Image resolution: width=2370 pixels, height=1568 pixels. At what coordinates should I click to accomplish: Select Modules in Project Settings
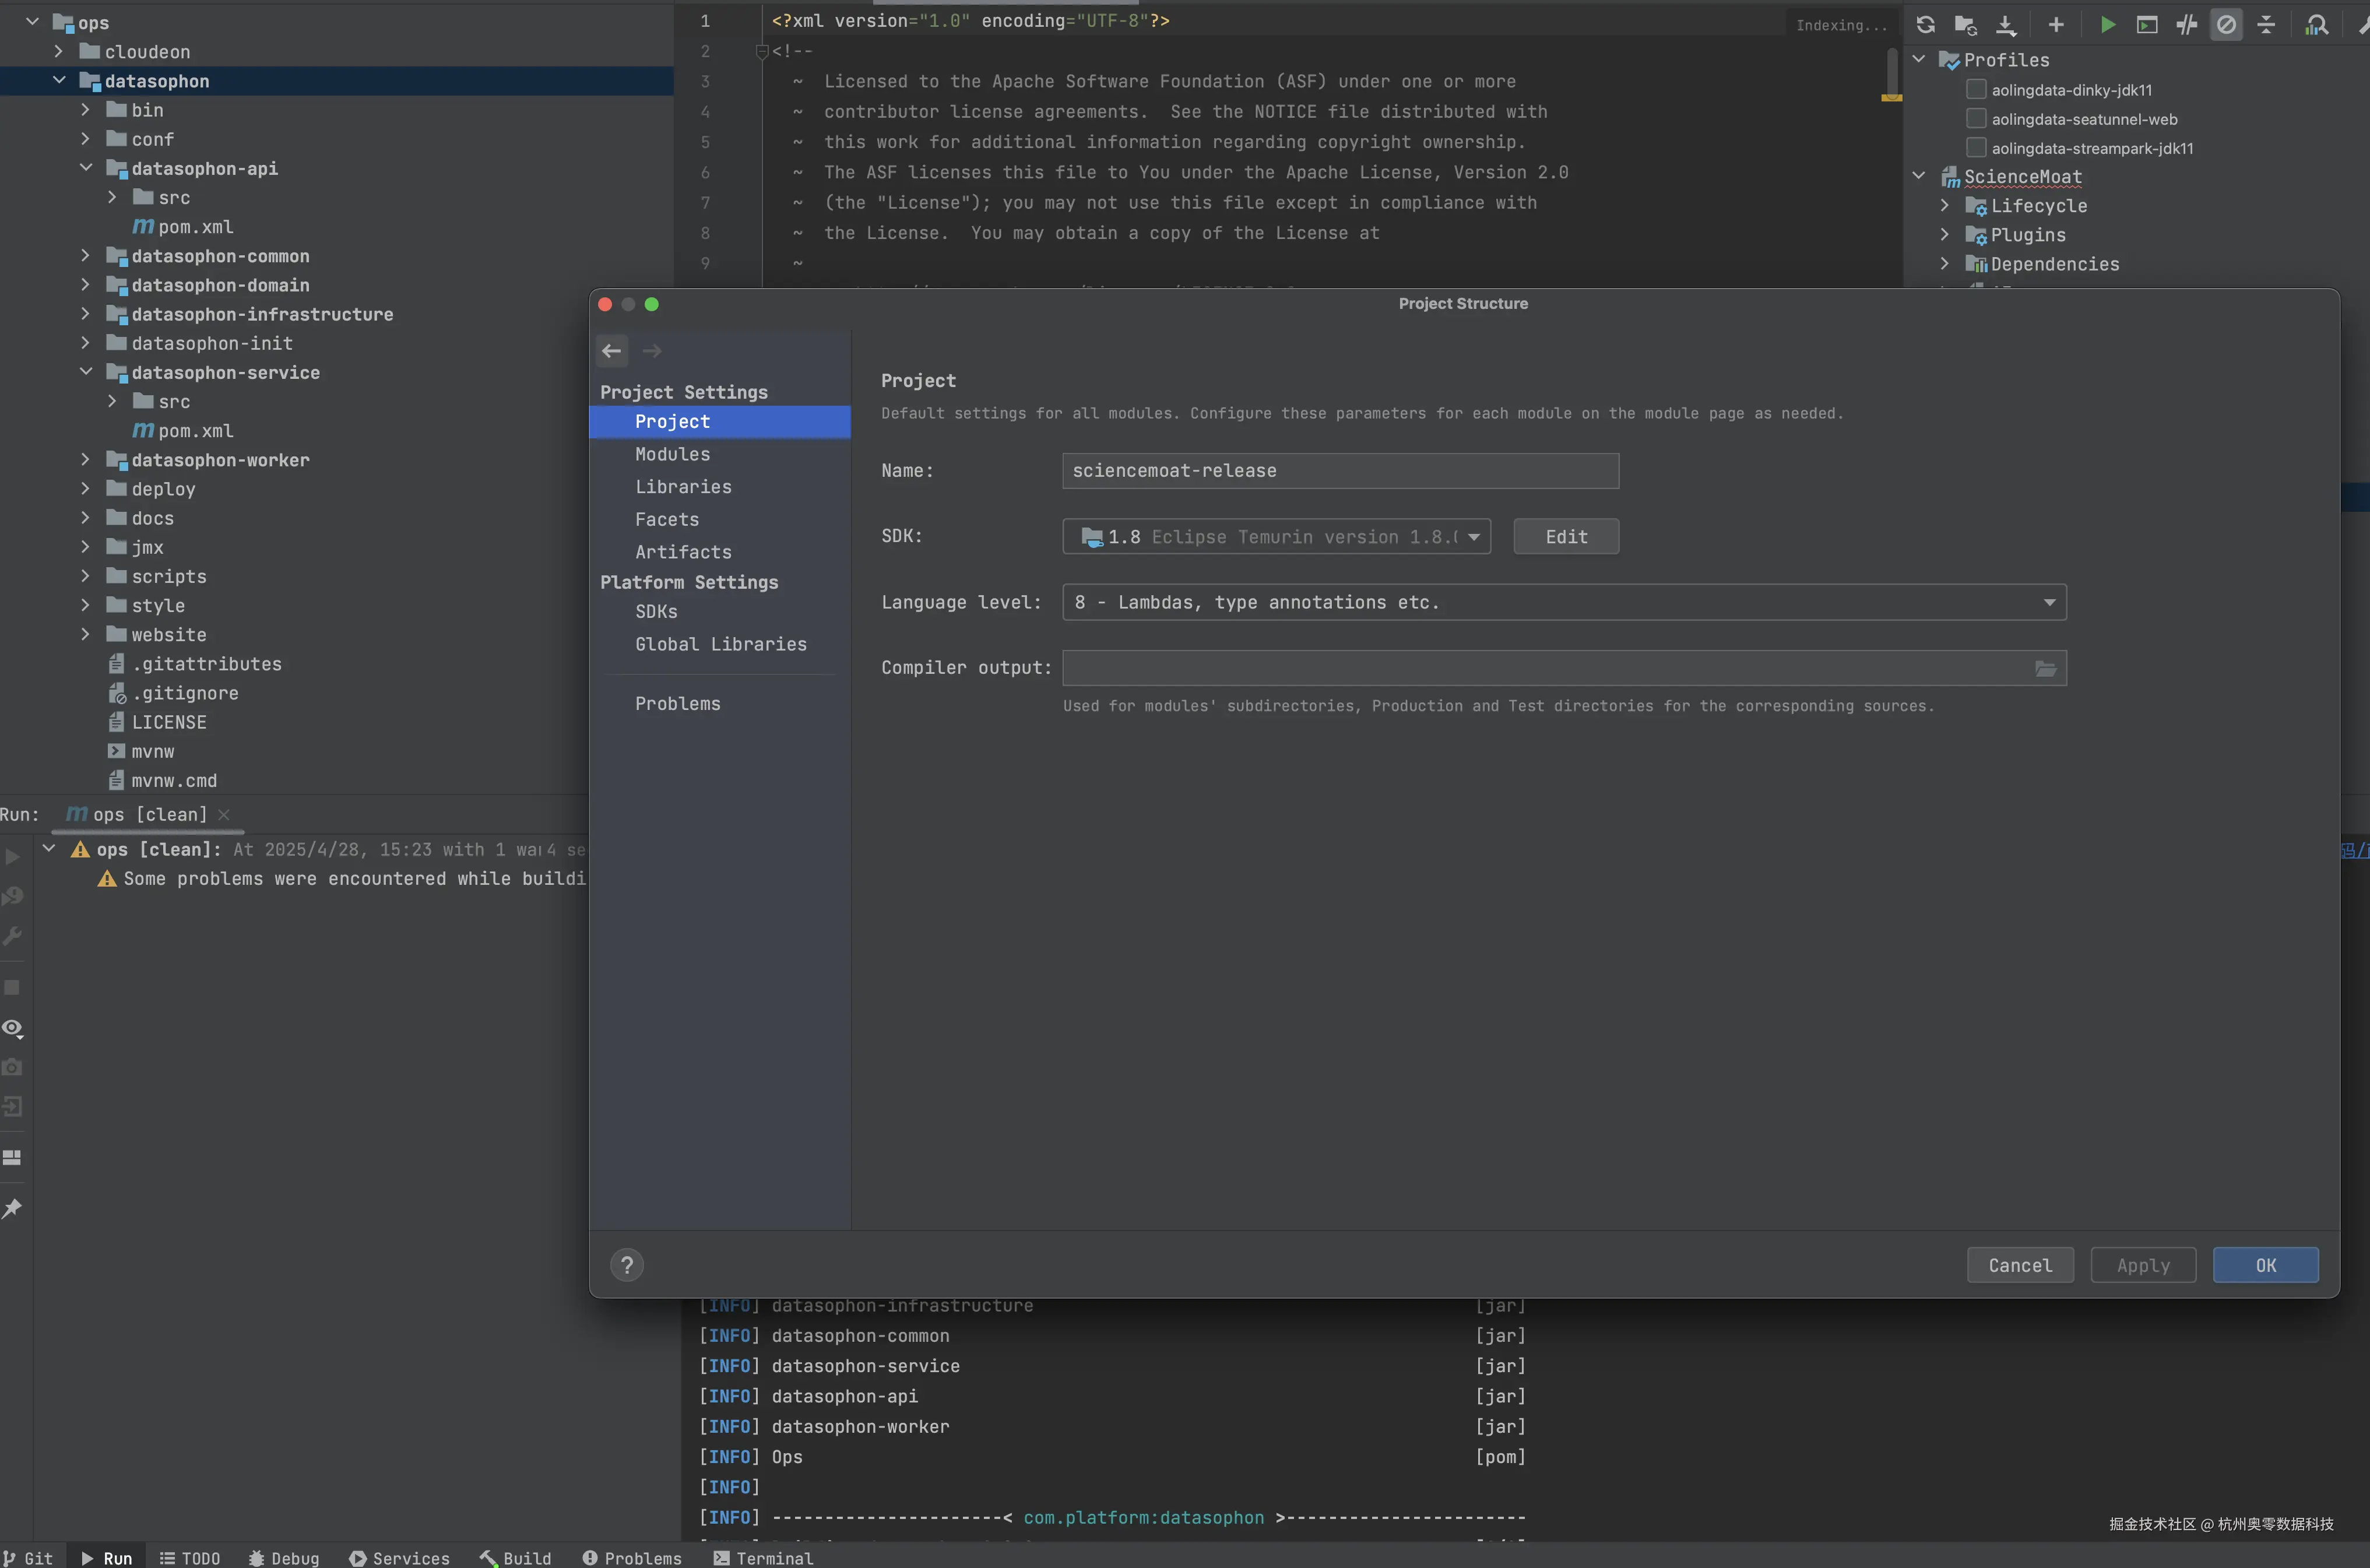[x=672, y=454]
